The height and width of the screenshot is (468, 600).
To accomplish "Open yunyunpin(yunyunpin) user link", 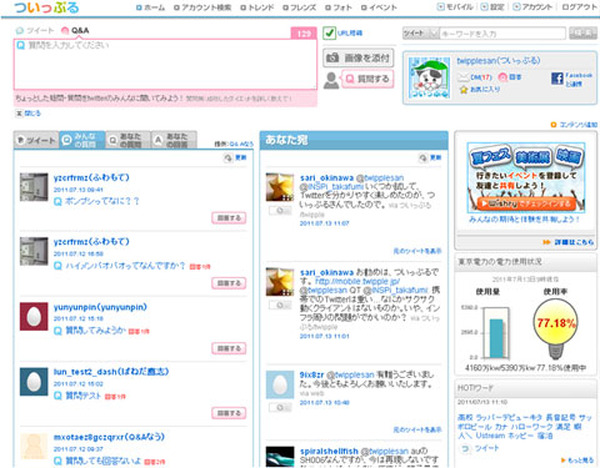I will [x=100, y=307].
